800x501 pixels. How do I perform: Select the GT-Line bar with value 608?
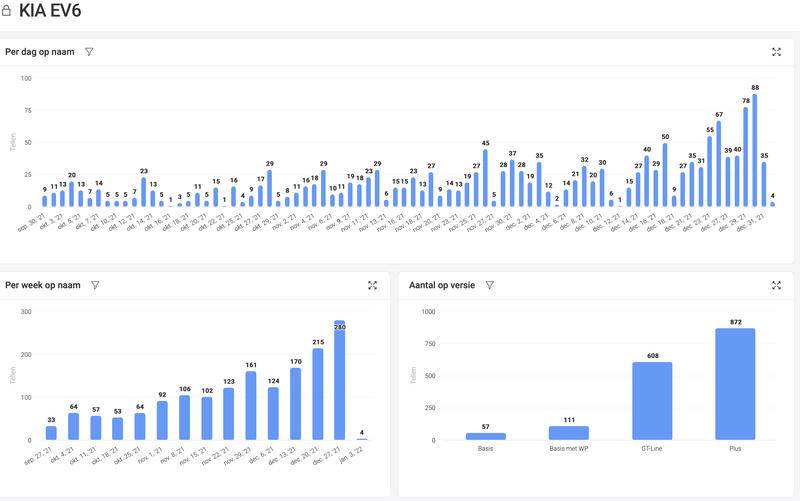click(652, 401)
